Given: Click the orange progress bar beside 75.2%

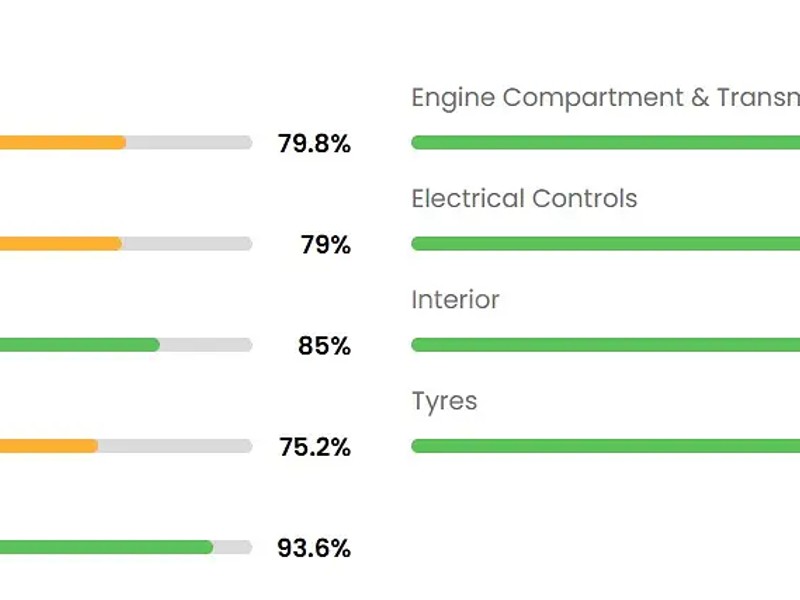Looking at the screenshot, I should pos(48,446).
